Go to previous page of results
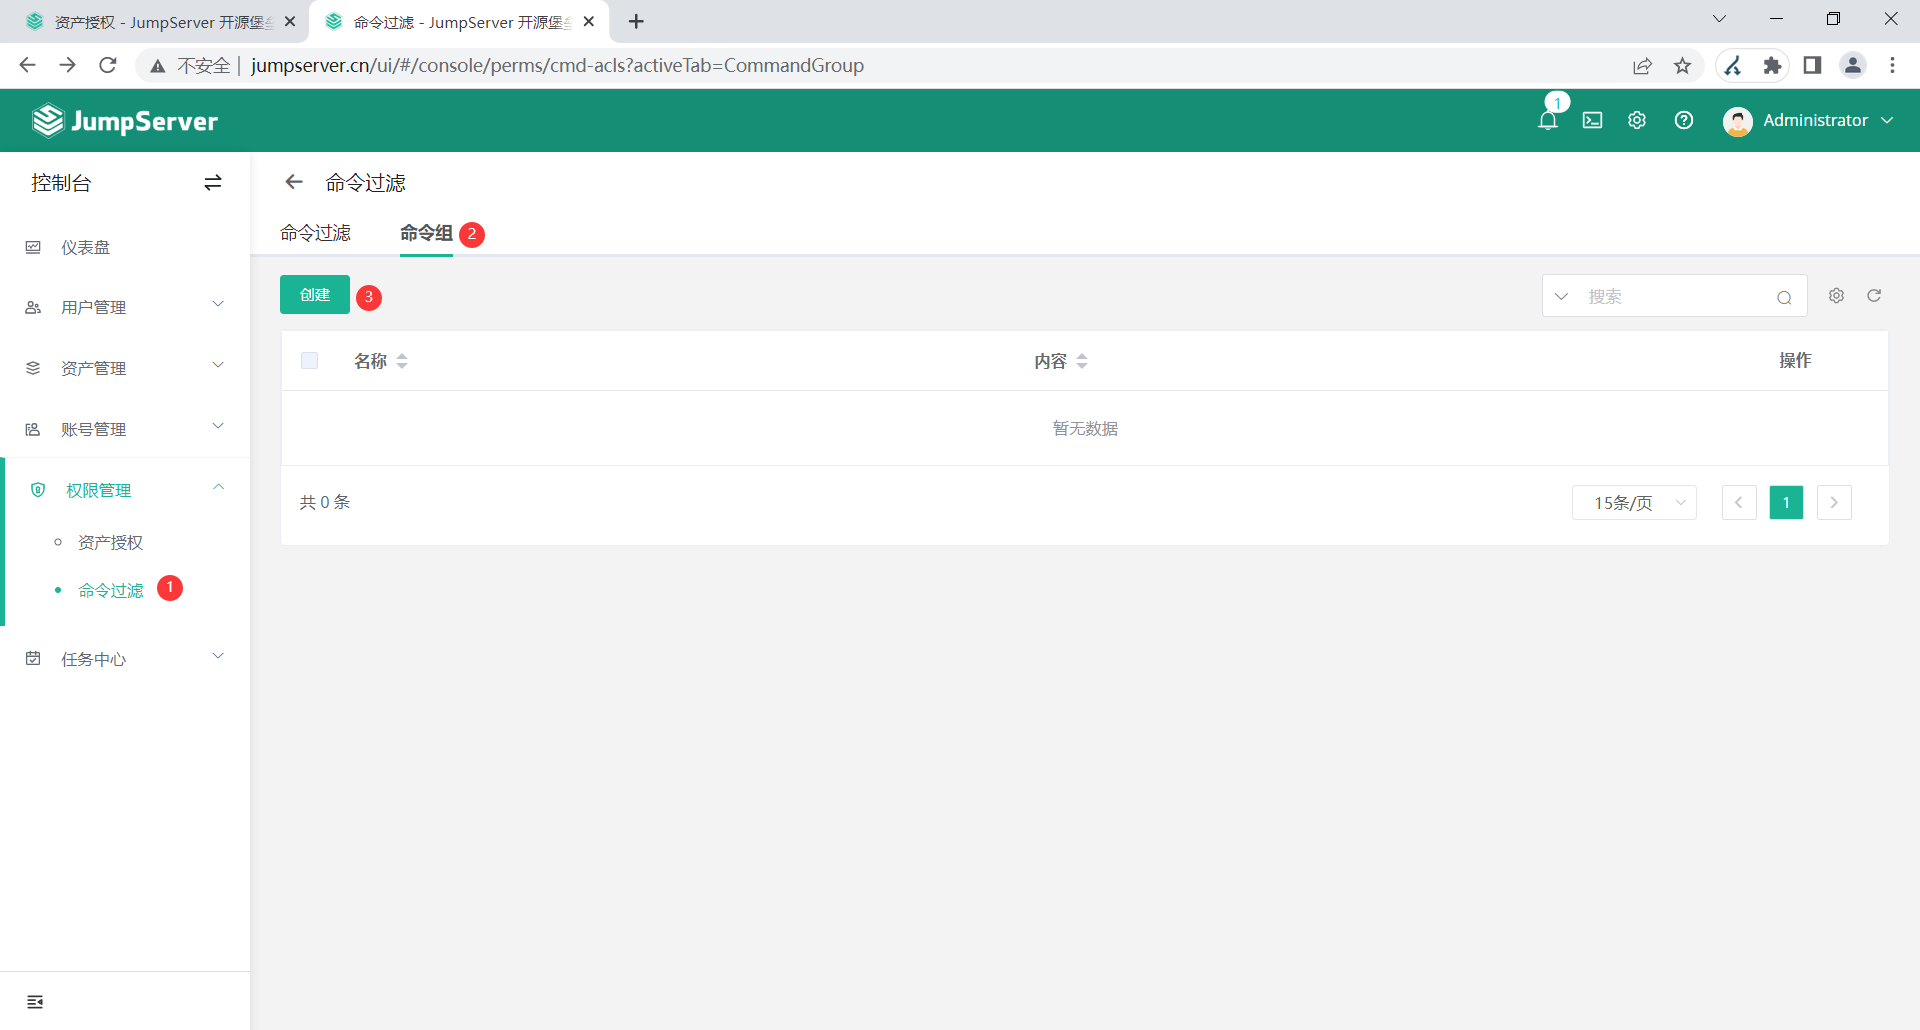The width and height of the screenshot is (1920, 1030). tap(1739, 503)
